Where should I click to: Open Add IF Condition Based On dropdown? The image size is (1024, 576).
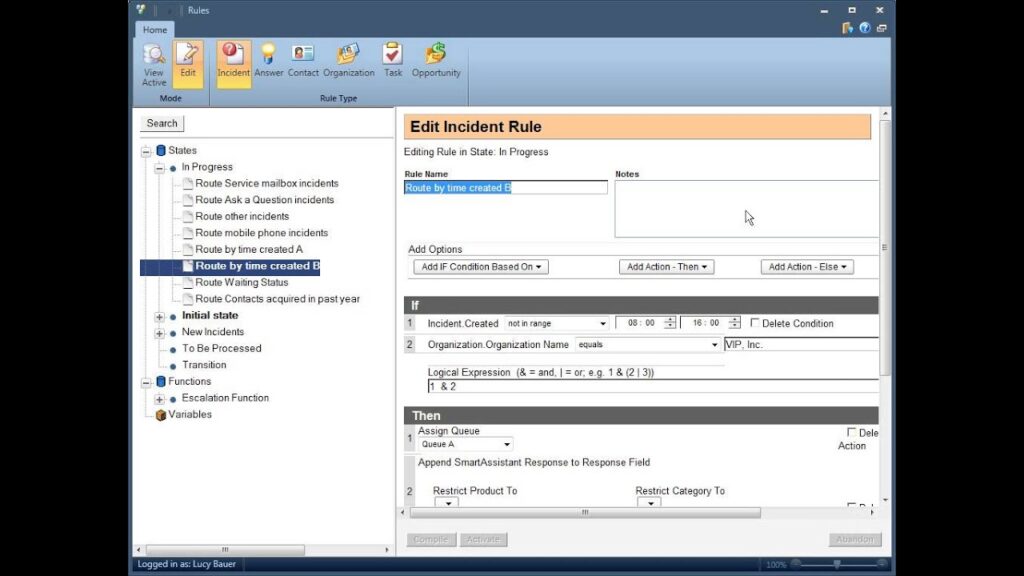[481, 266]
